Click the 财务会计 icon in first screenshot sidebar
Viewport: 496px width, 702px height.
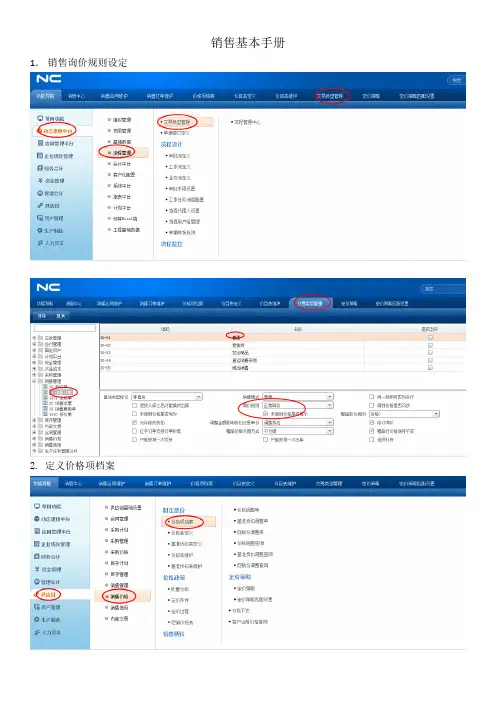tap(40, 168)
